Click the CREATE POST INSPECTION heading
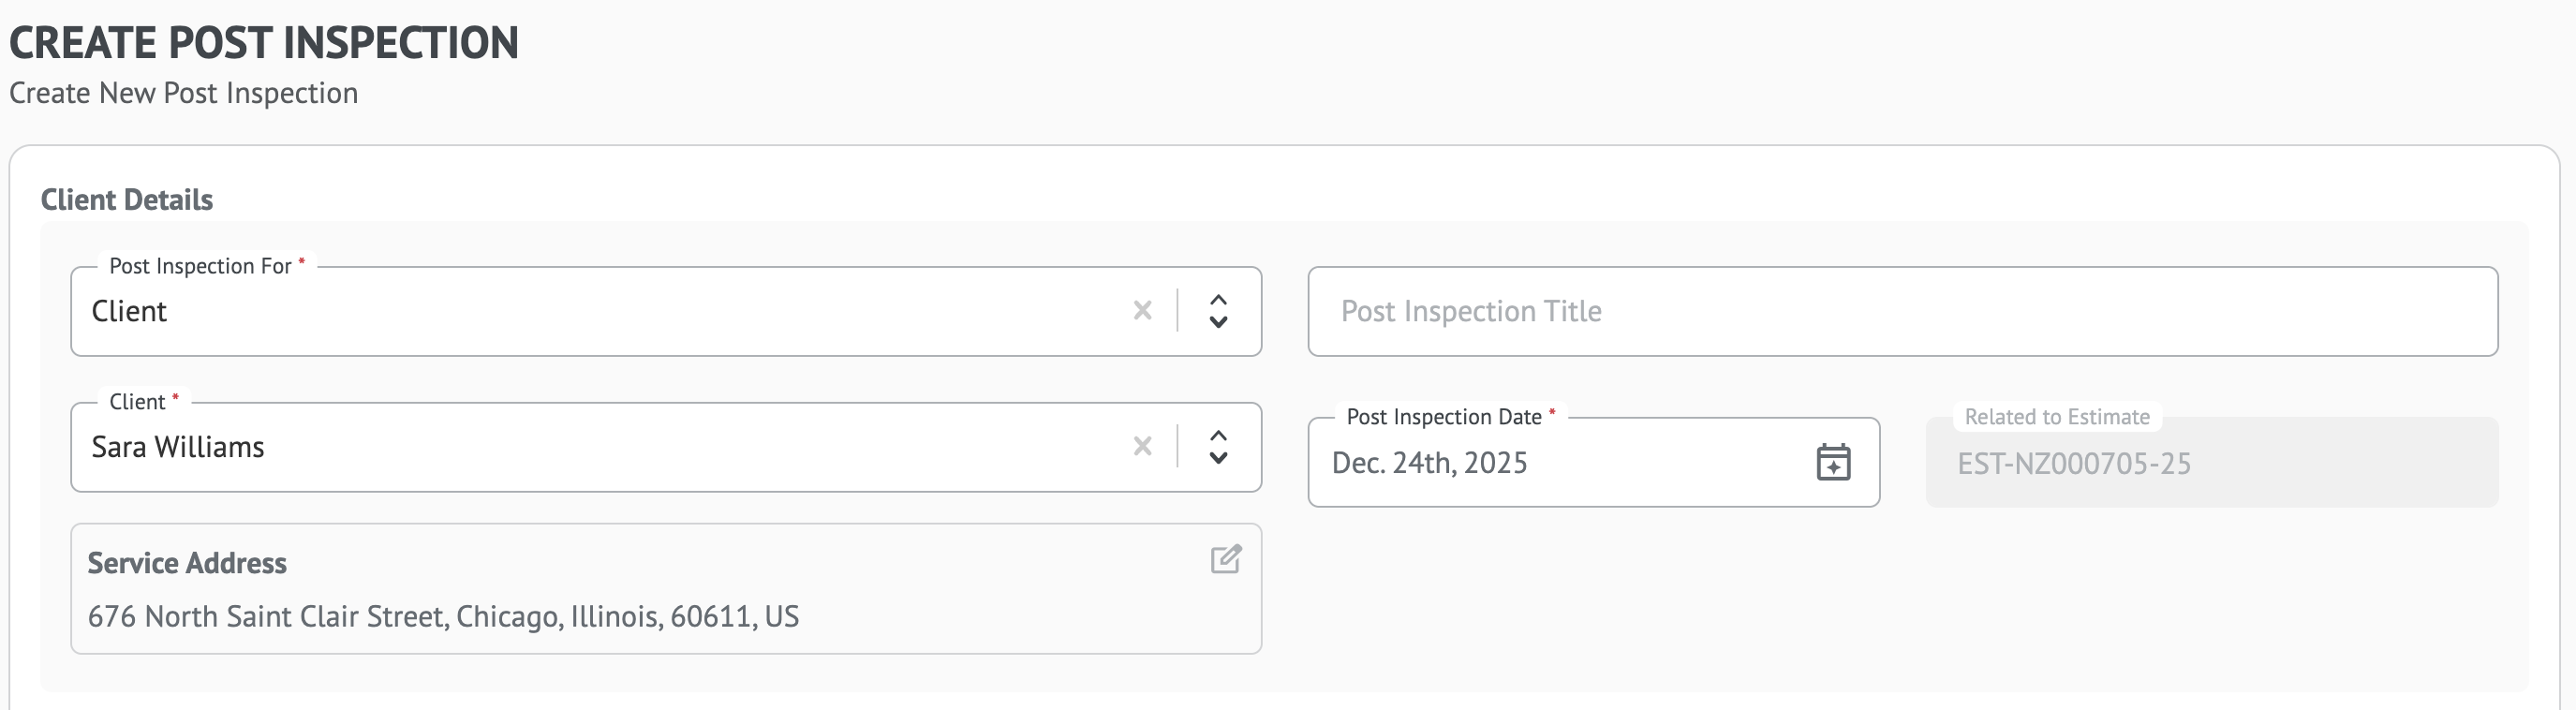Screen dimensions: 2576x710 tap(264, 43)
